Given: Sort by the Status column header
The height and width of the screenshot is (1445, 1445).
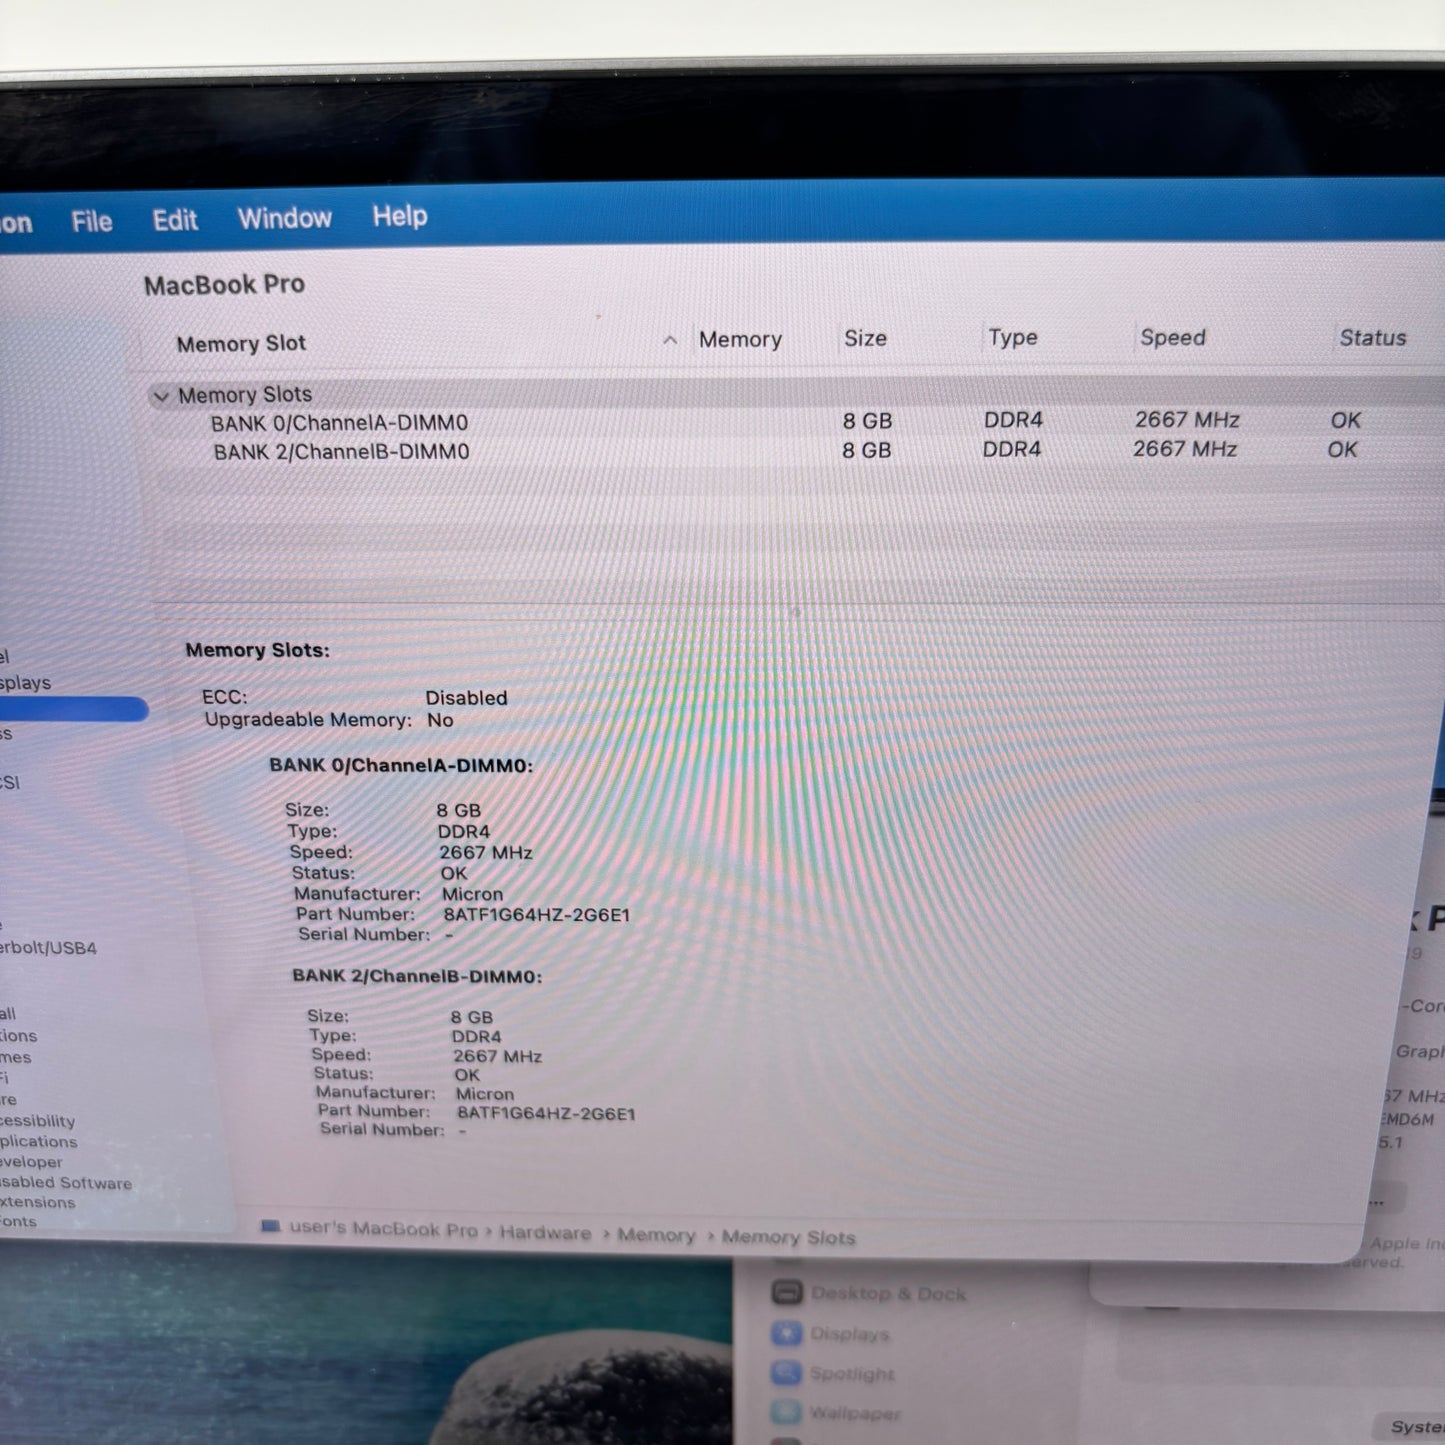Looking at the screenshot, I should pyautogui.click(x=1373, y=338).
